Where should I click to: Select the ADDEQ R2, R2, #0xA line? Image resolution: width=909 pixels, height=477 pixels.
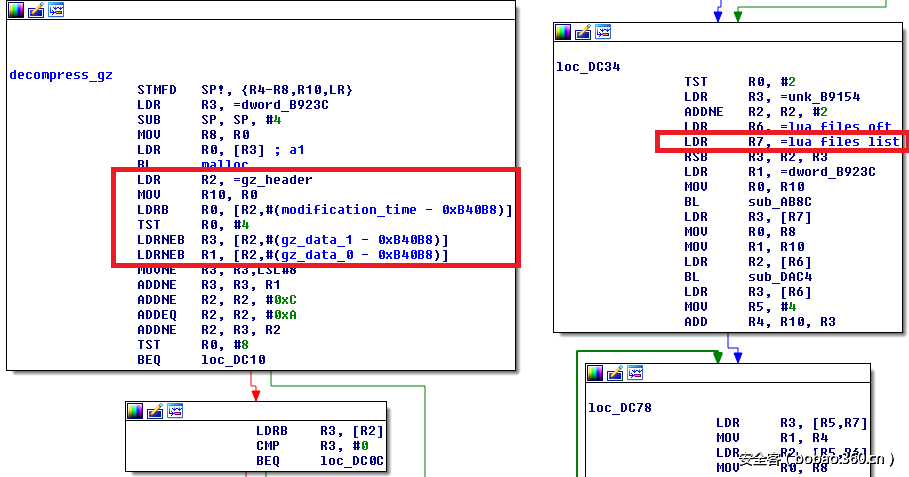[217, 315]
